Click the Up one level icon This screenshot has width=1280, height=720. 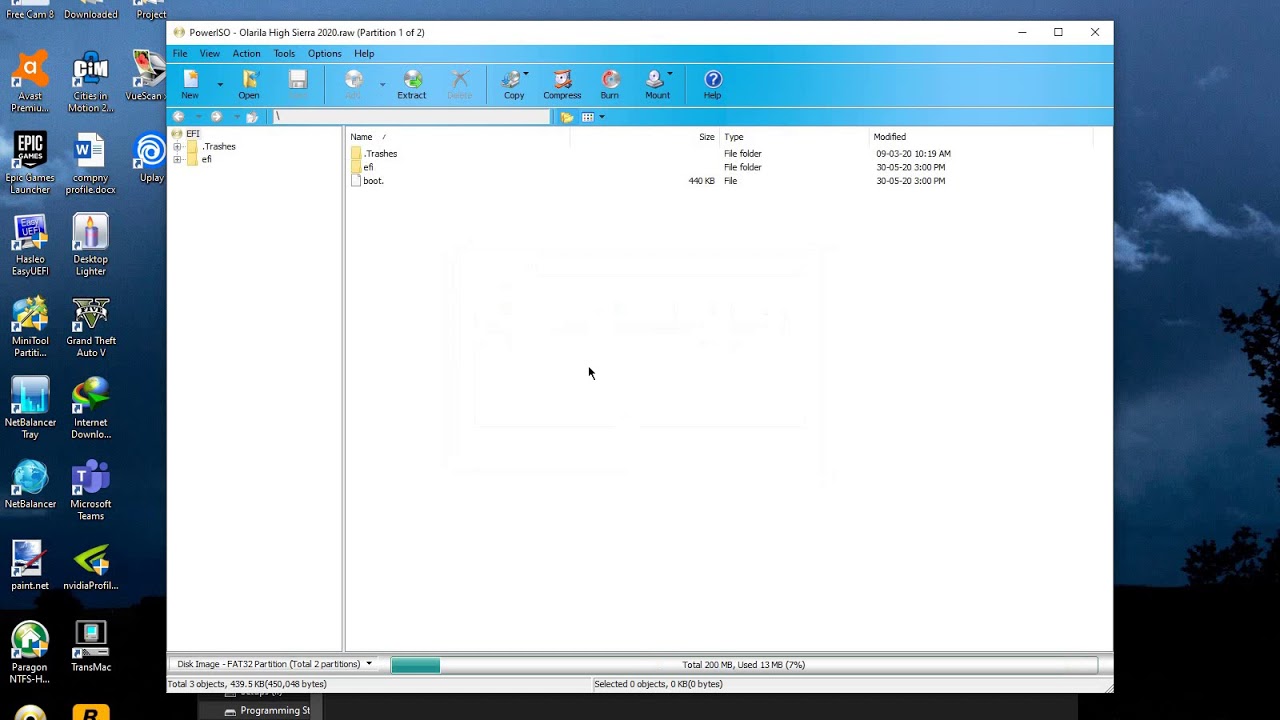coord(252,117)
